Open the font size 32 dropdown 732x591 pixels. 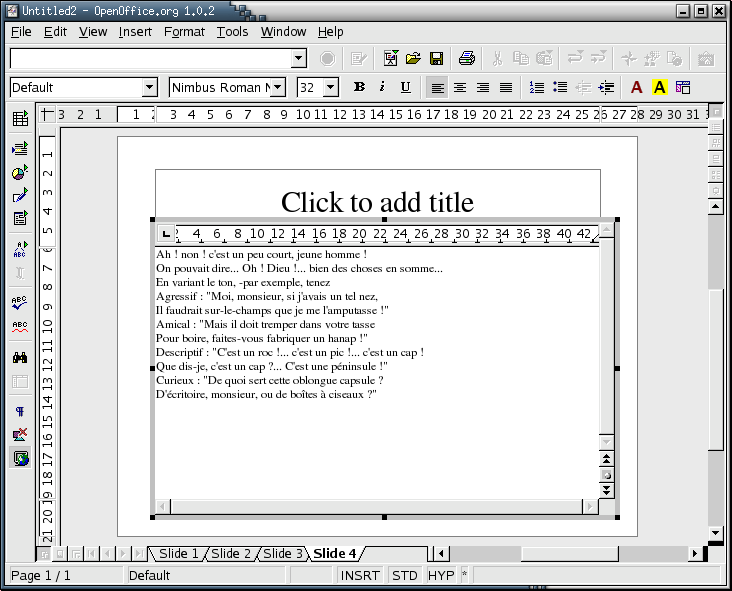point(331,87)
